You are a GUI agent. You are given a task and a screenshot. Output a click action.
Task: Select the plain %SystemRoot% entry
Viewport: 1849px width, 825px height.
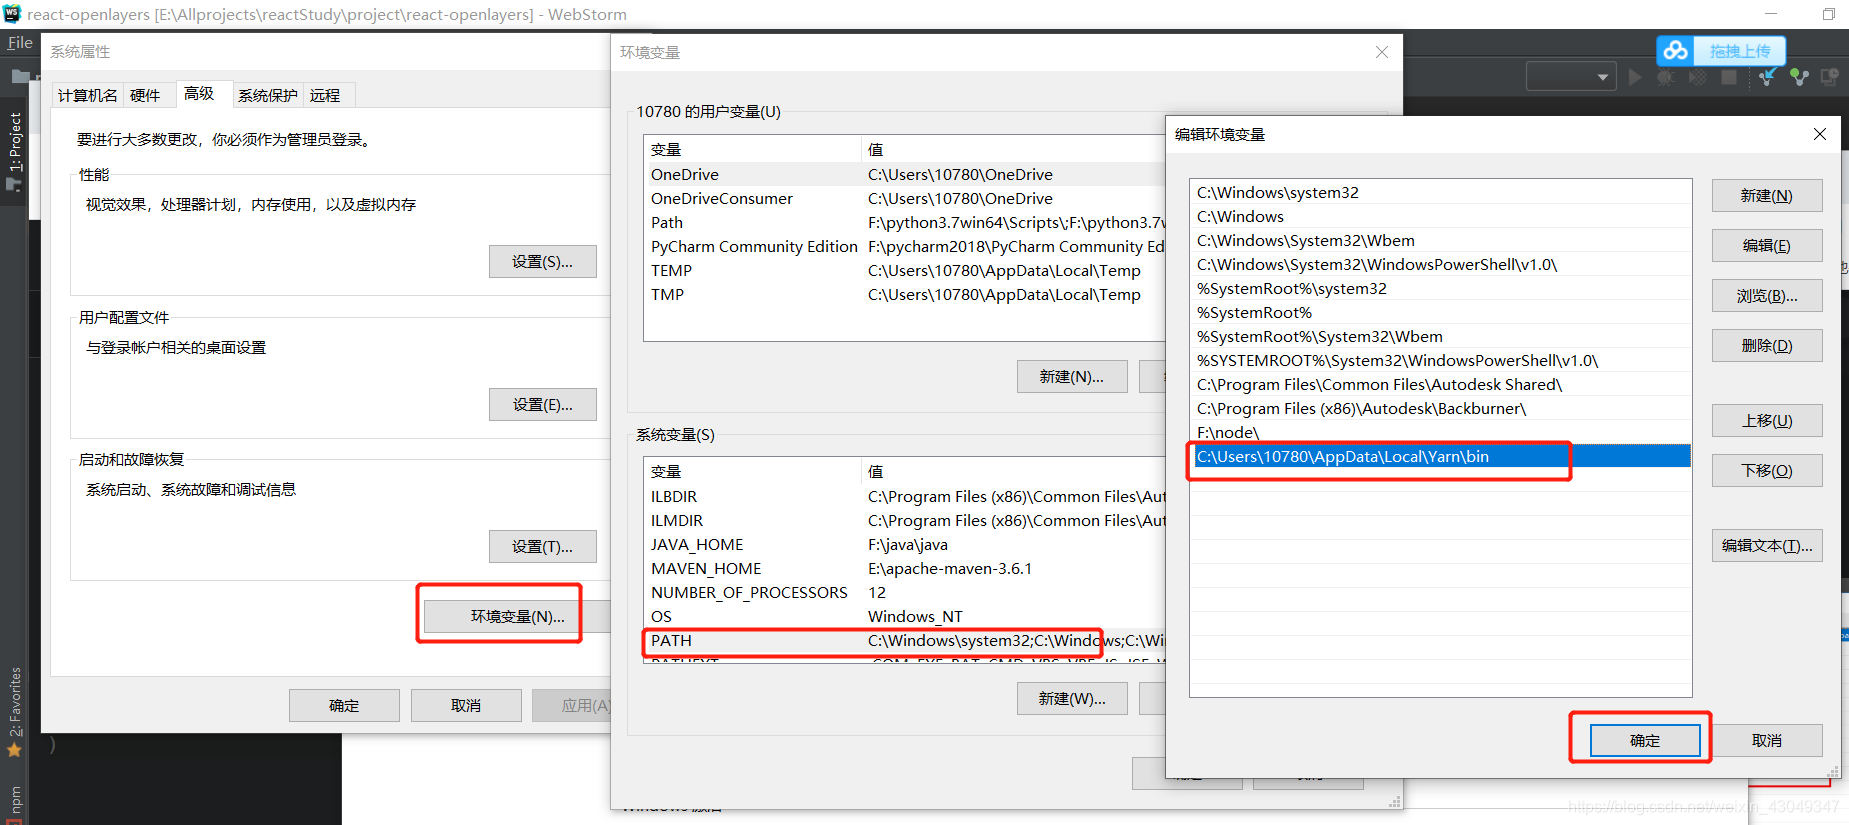pyautogui.click(x=1440, y=312)
